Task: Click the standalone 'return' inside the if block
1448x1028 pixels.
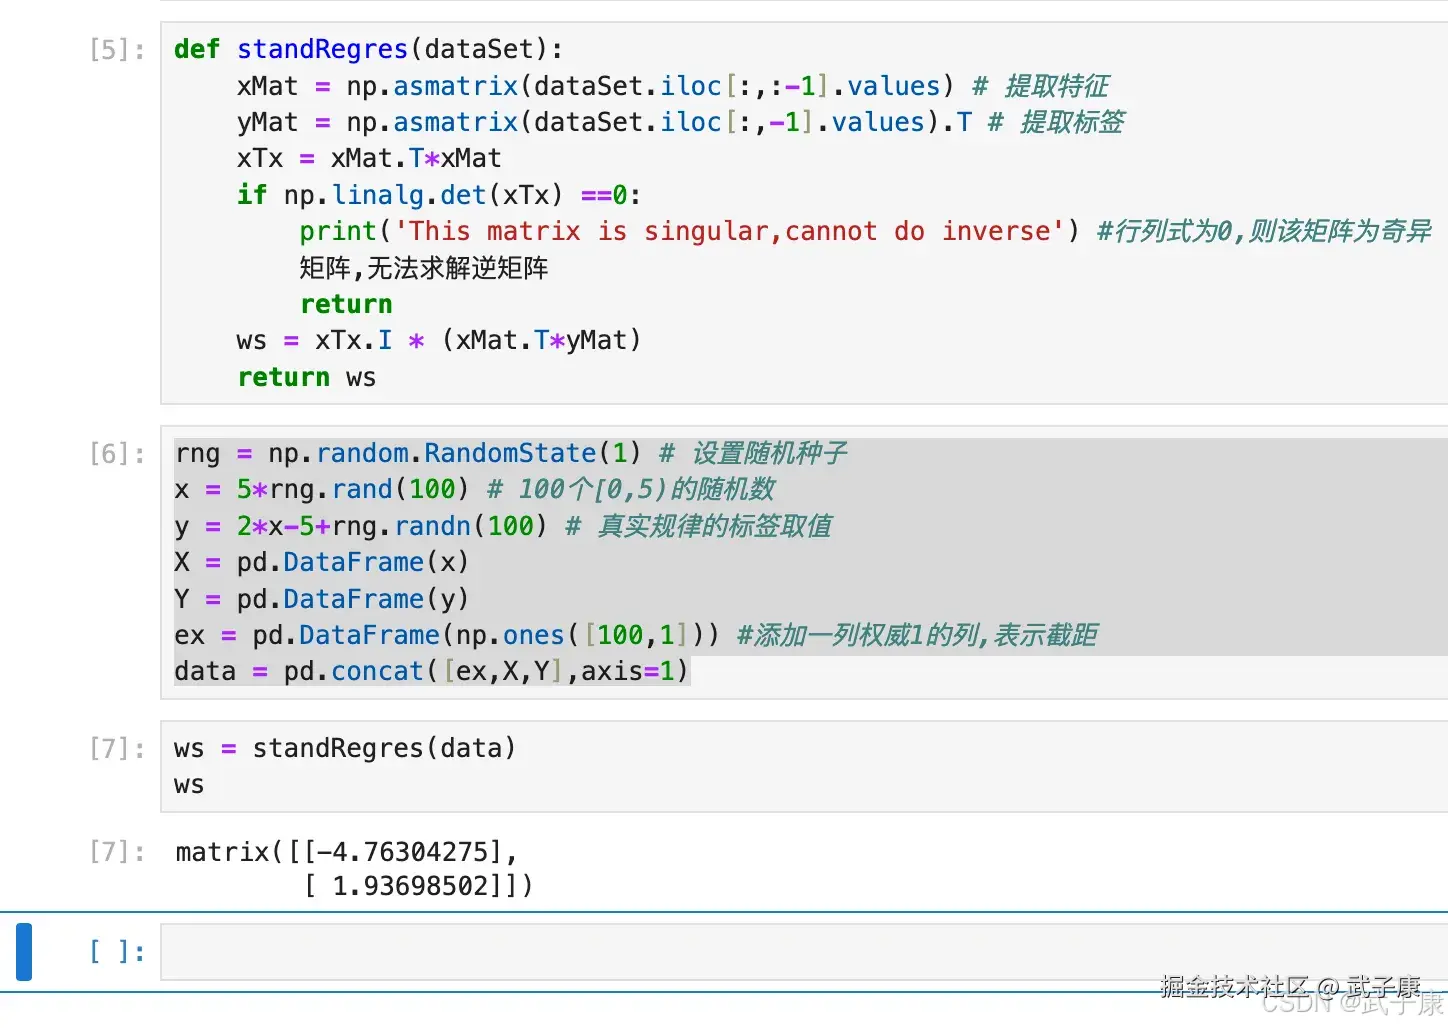Action: click(346, 304)
